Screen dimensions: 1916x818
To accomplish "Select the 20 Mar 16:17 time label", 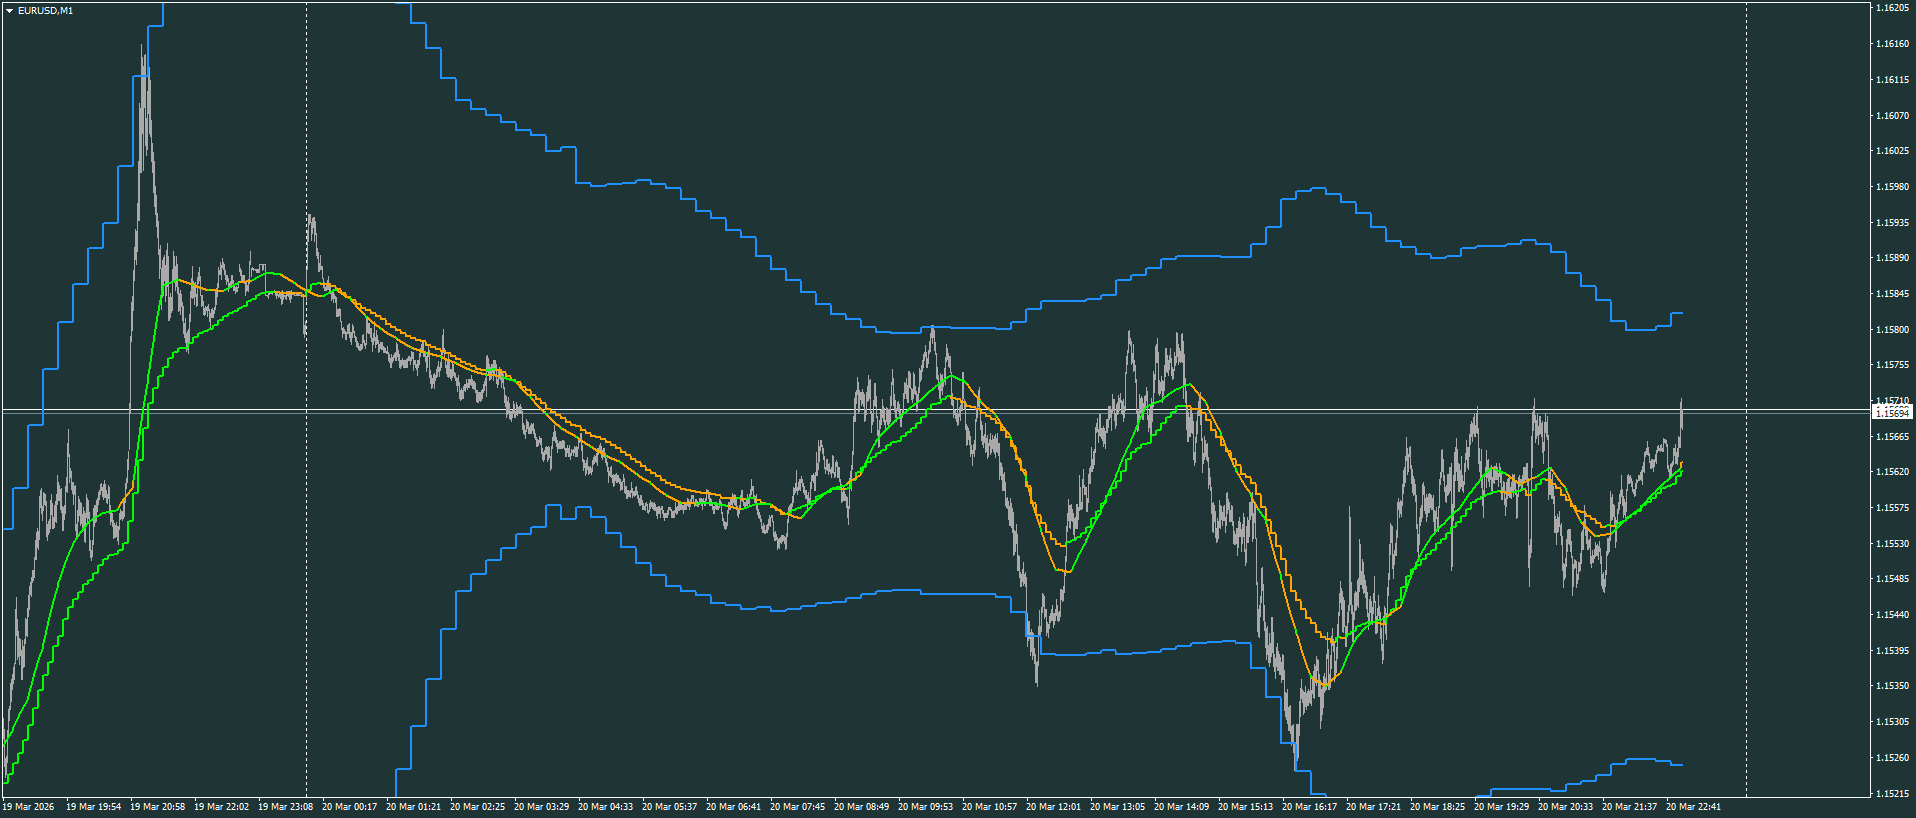I will [1309, 806].
